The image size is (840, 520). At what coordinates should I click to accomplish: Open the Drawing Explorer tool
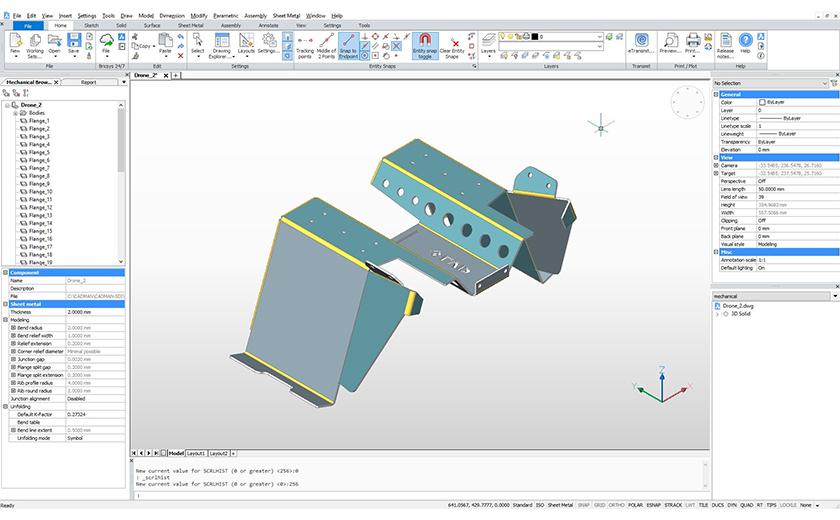(x=221, y=43)
